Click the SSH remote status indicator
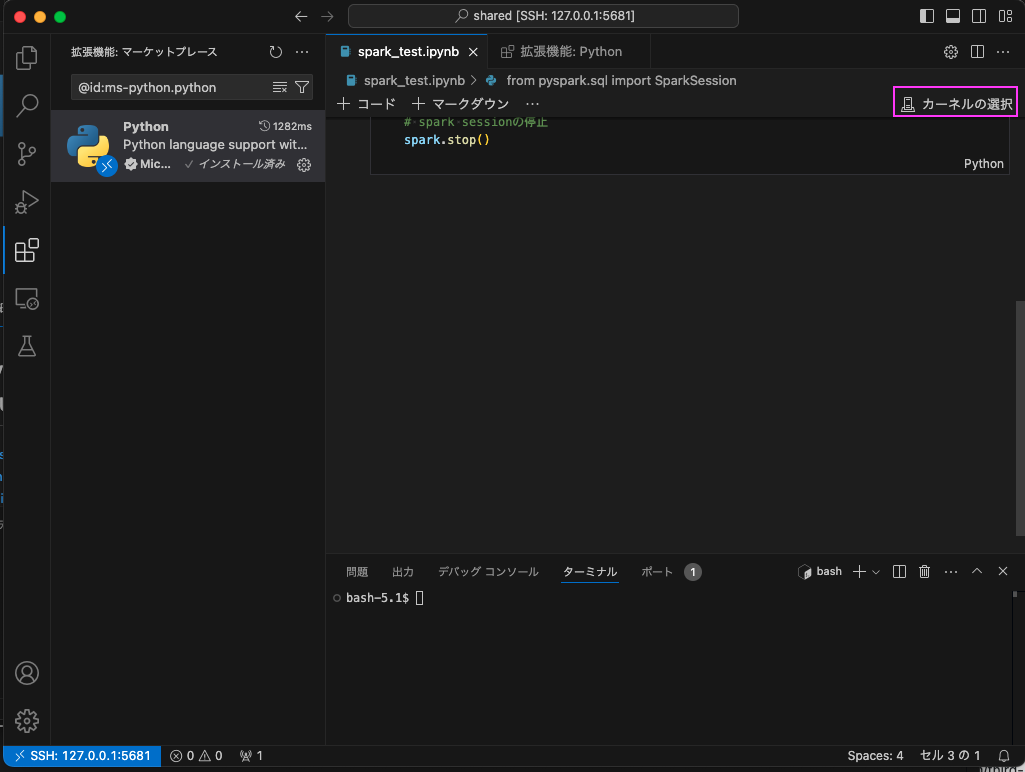Screen dimensions: 1025x772 click(82, 756)
